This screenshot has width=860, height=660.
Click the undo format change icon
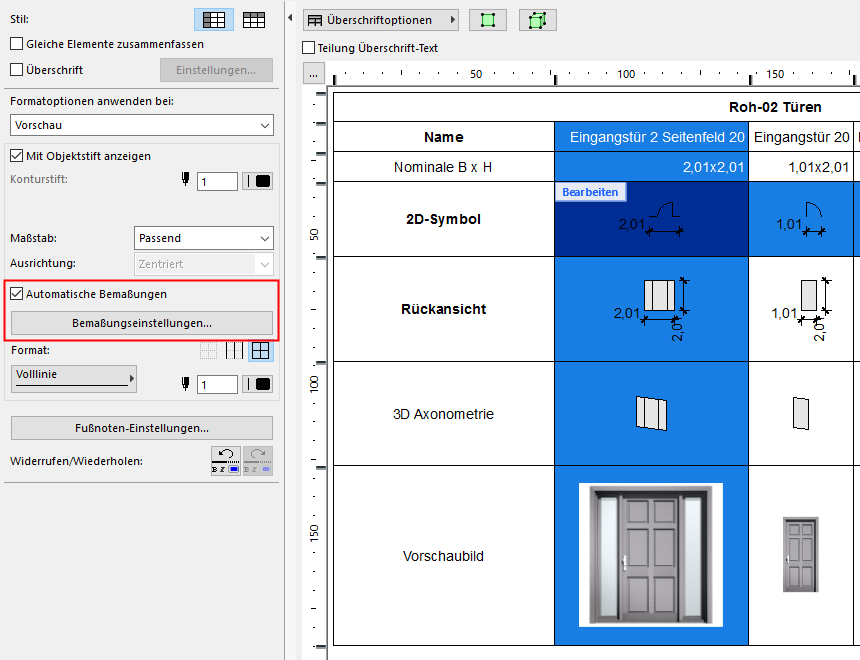point(226,461)
